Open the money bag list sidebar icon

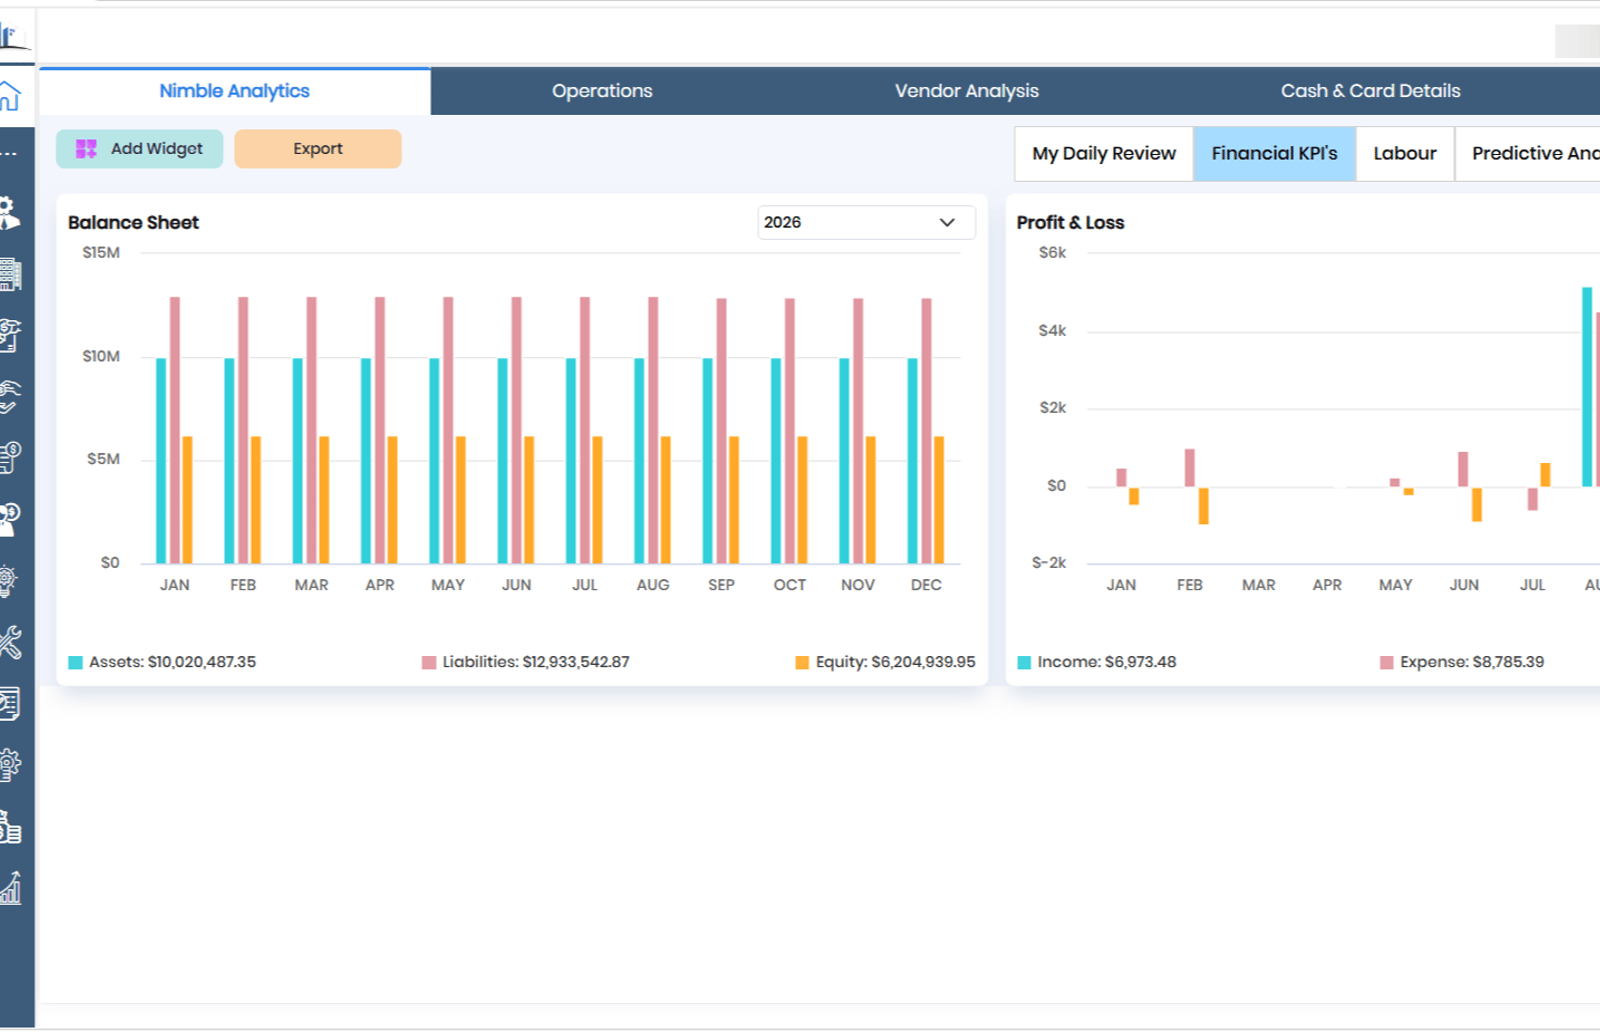click(x=10, y=827)
